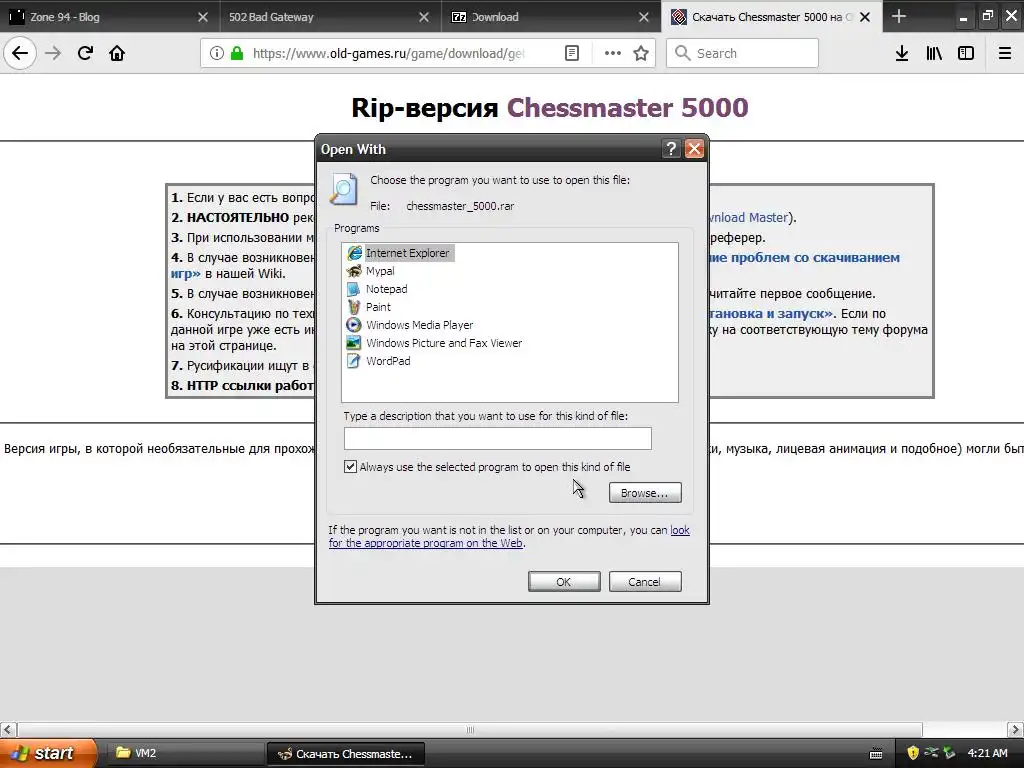Click the Browse... button
Image resolution: width=1024 pixels, height=768 pixels.
(x=645, y=492)
